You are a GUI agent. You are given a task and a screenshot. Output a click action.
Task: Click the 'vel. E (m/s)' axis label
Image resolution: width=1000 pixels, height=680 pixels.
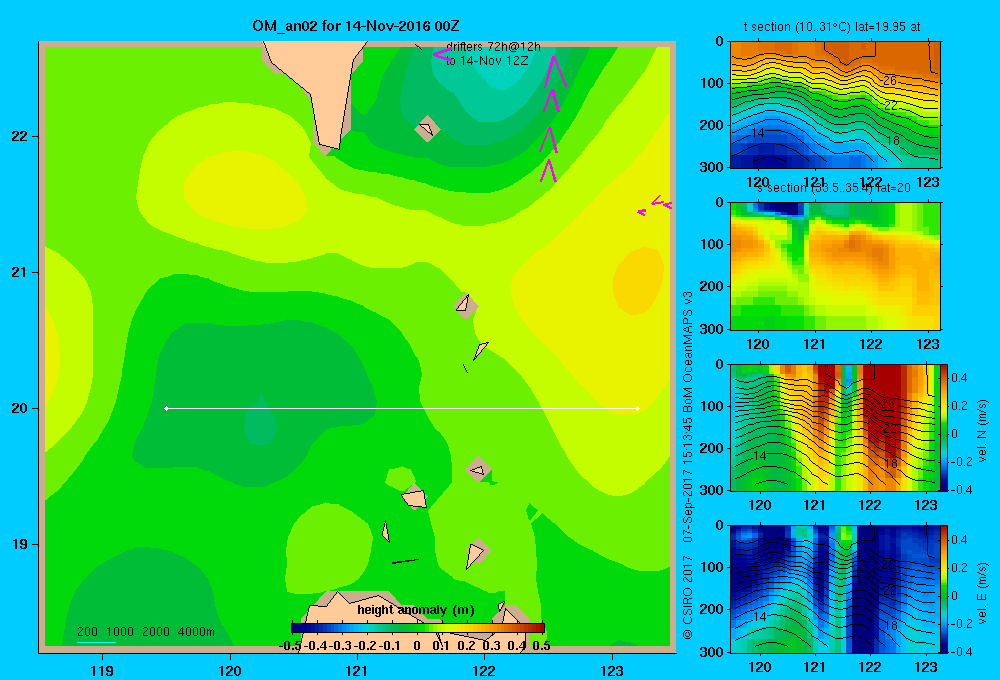pos(982,592)
